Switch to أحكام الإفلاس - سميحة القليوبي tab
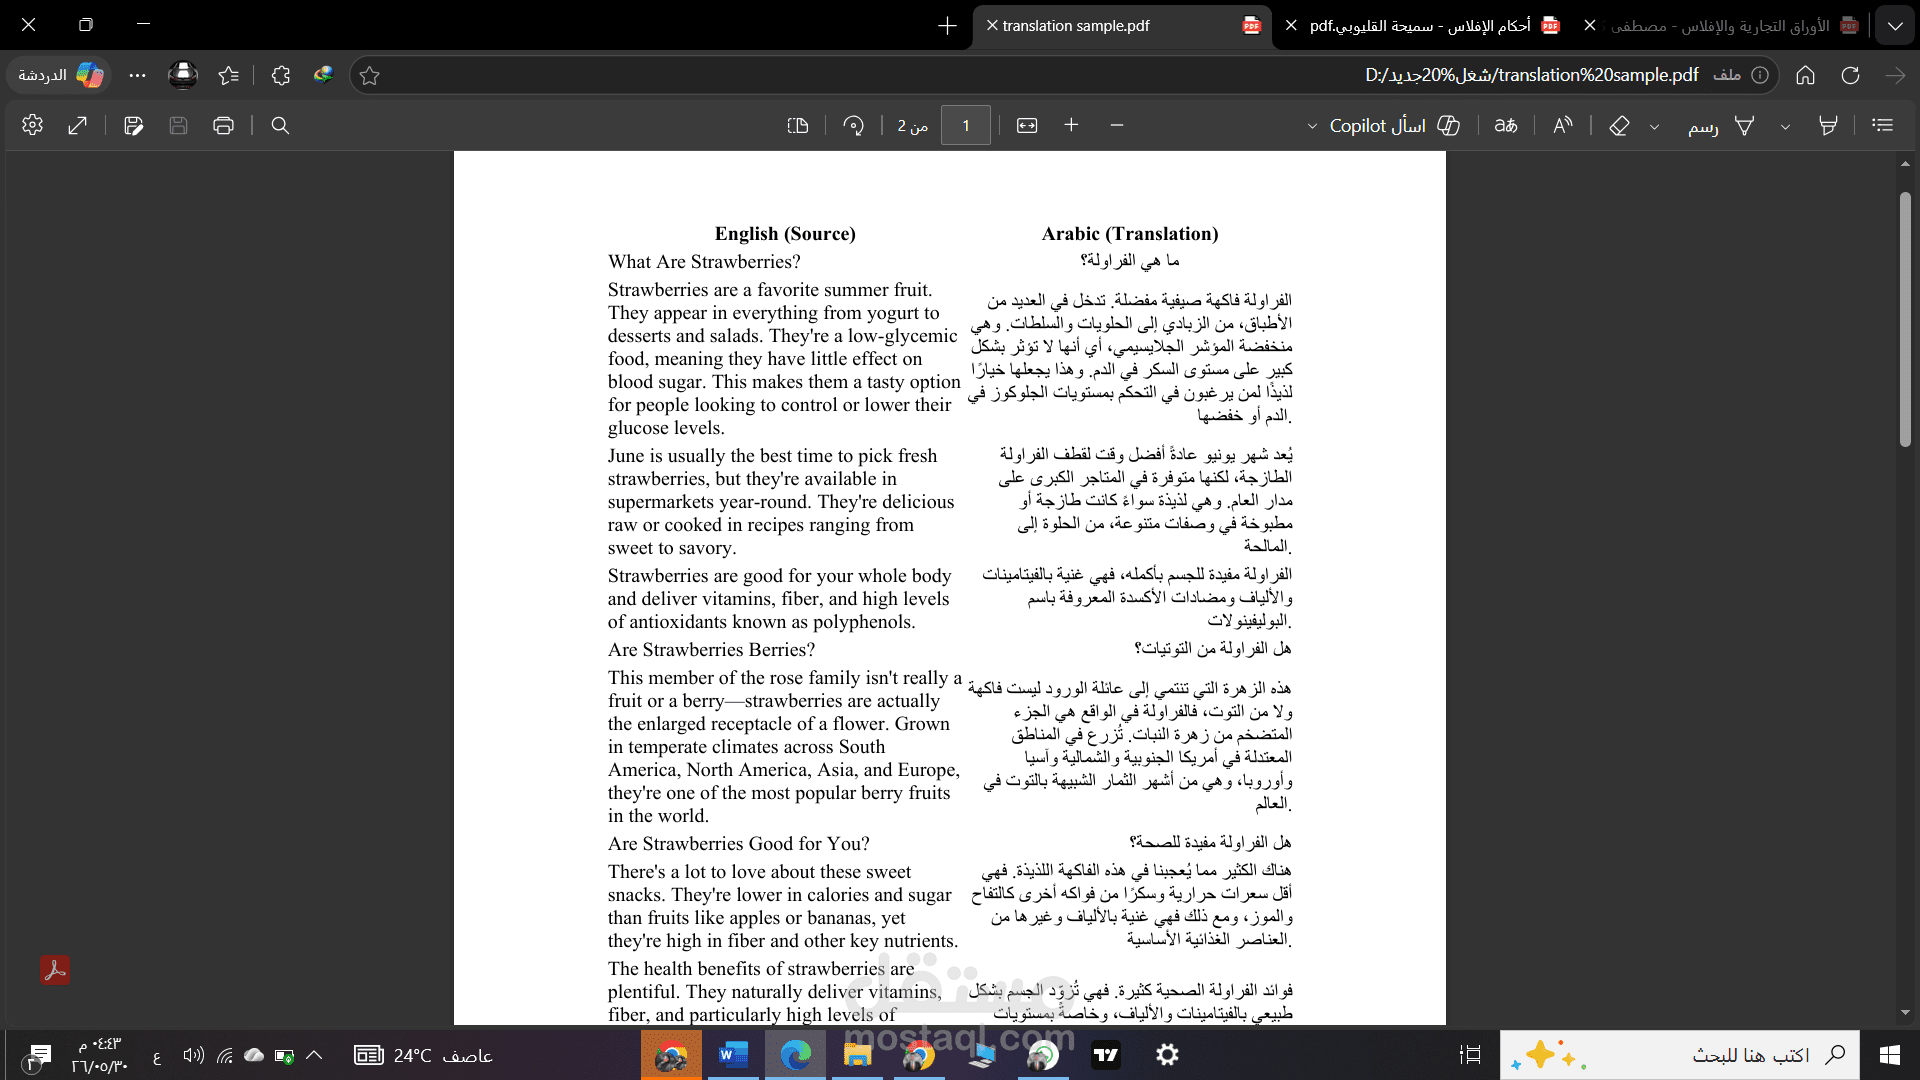This screenshot has width=1920, height=1080. pos(1421,26)
